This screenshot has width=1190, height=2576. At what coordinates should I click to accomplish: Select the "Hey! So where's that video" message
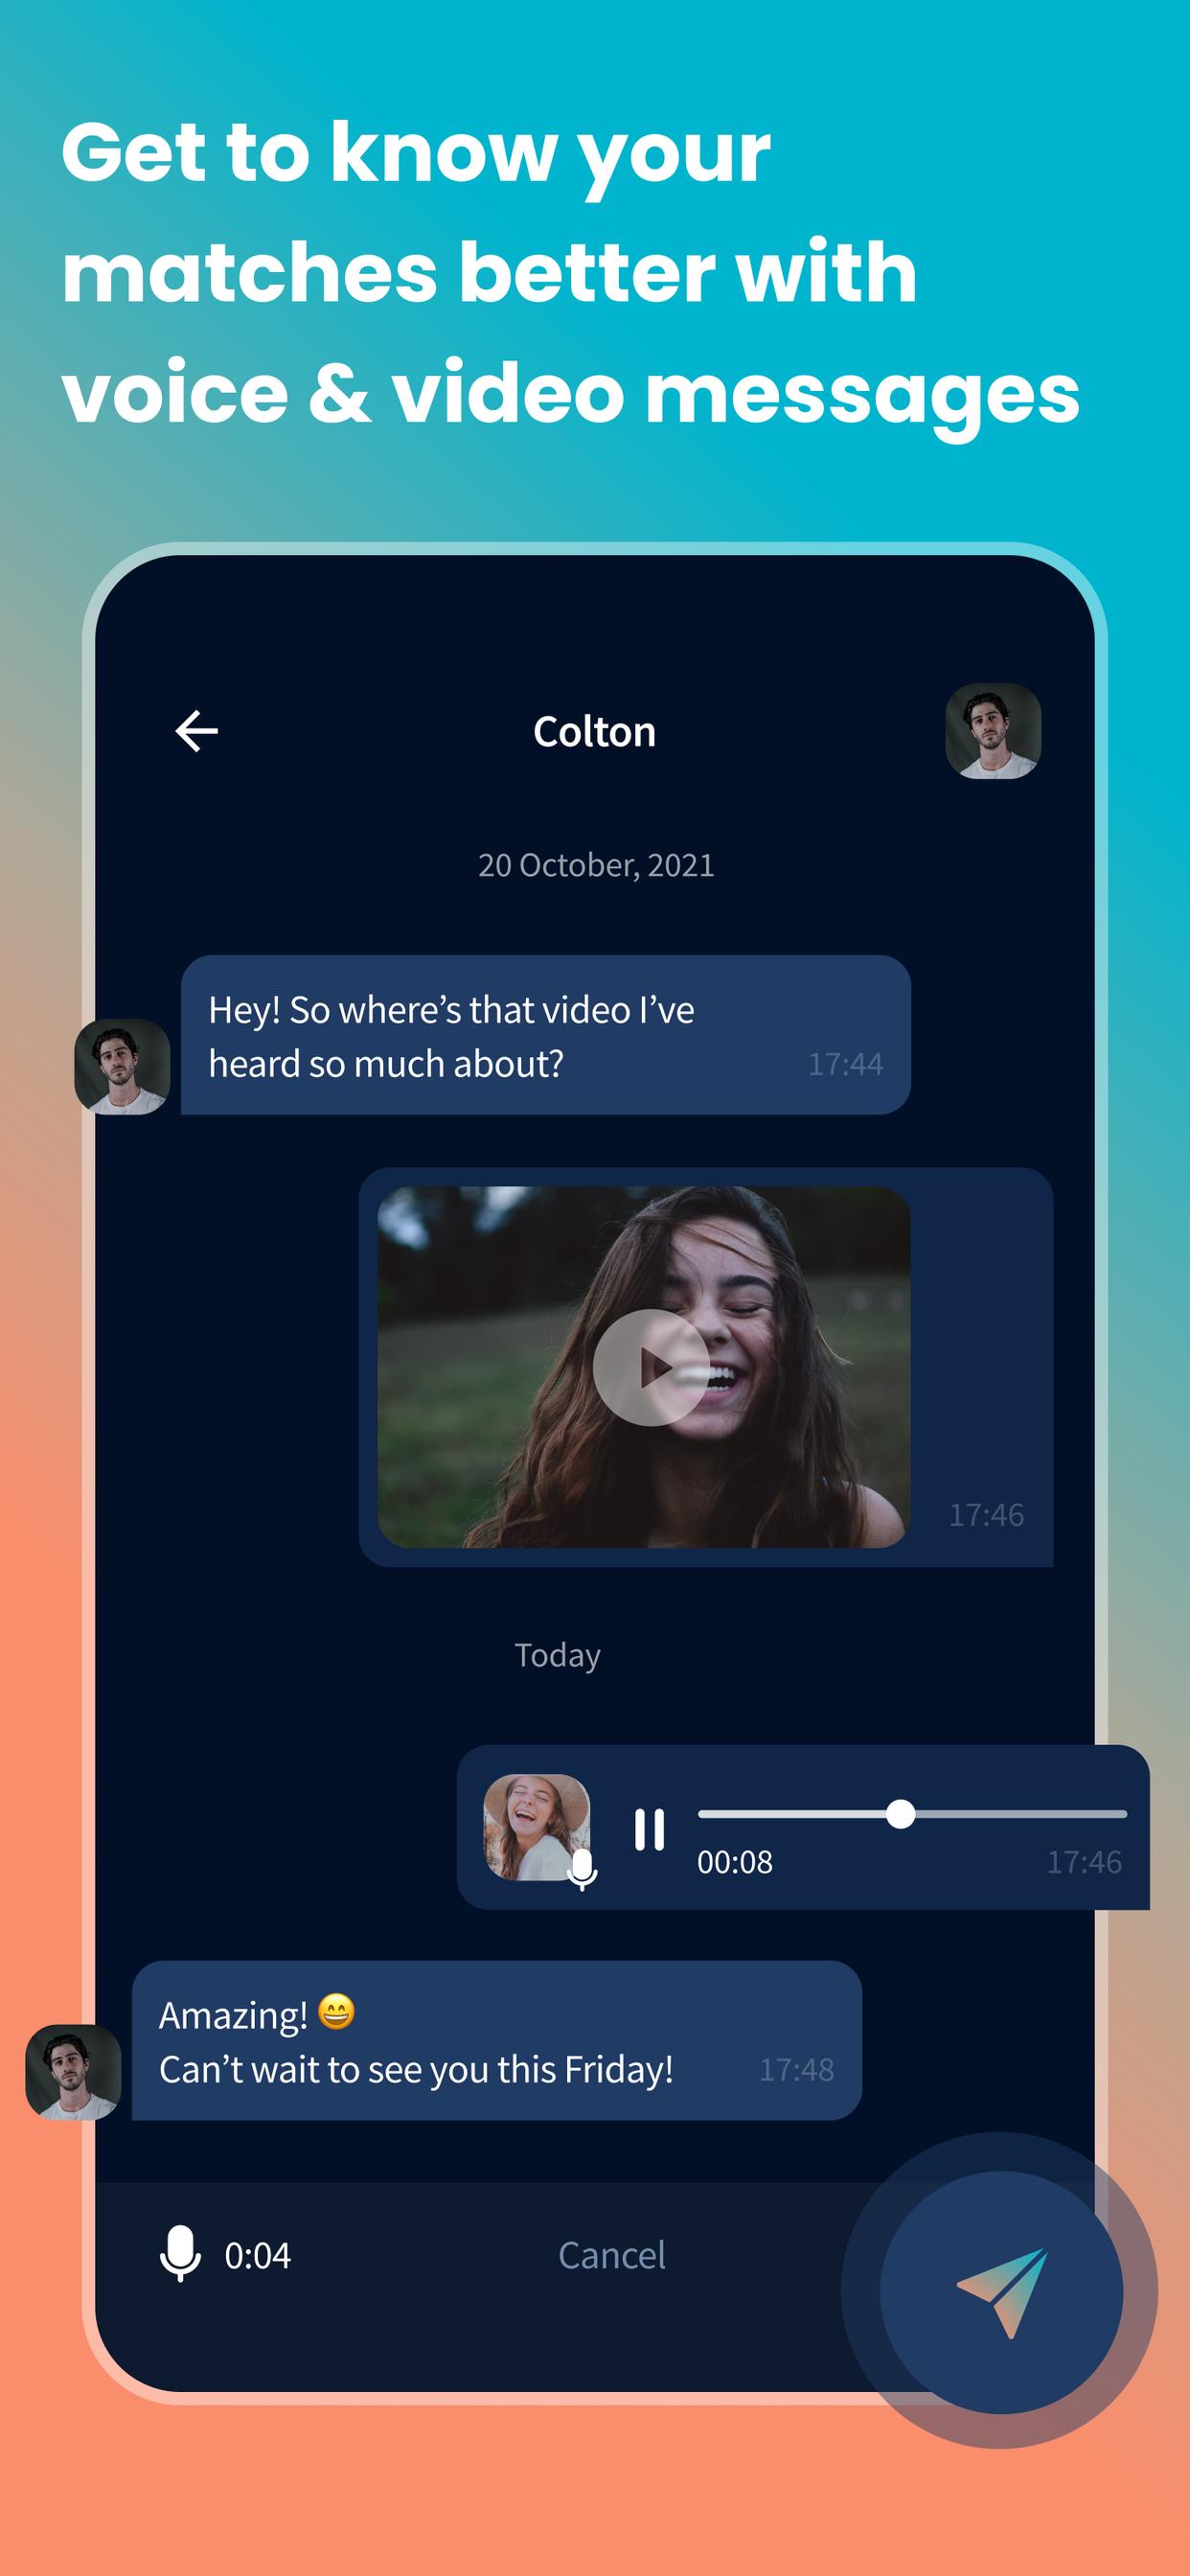click(x=546, y=1035)
